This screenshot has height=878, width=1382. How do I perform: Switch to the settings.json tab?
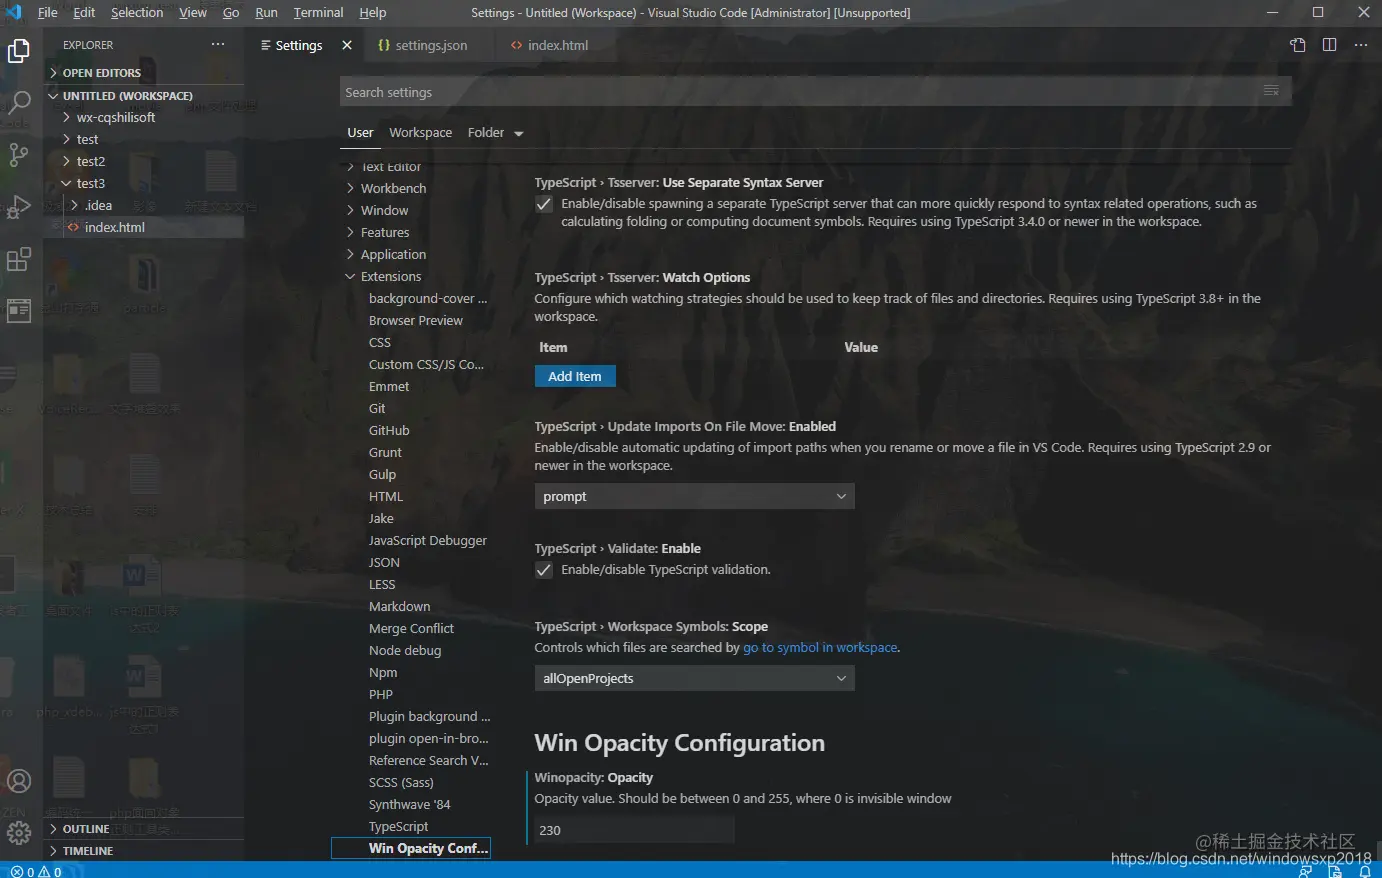click(430, 45)
